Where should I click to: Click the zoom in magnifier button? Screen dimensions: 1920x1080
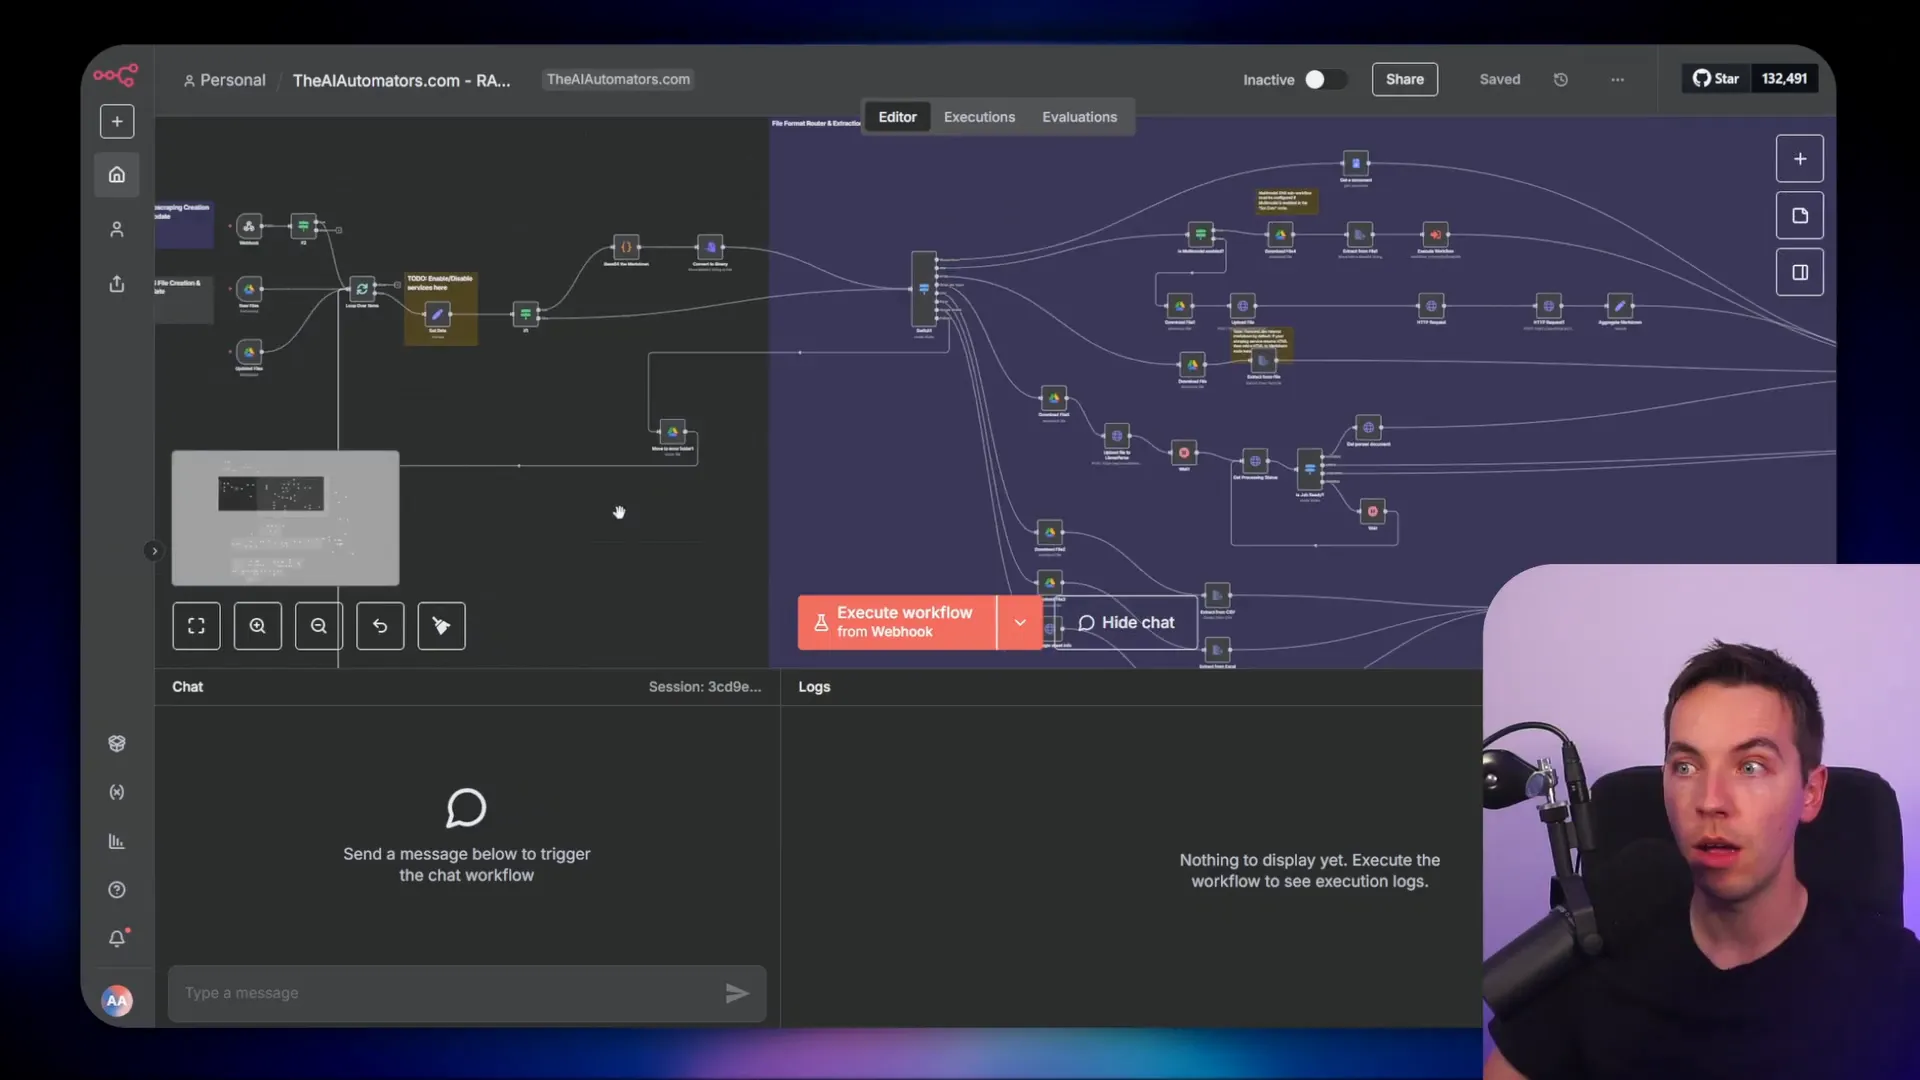(x=258, y=626)
